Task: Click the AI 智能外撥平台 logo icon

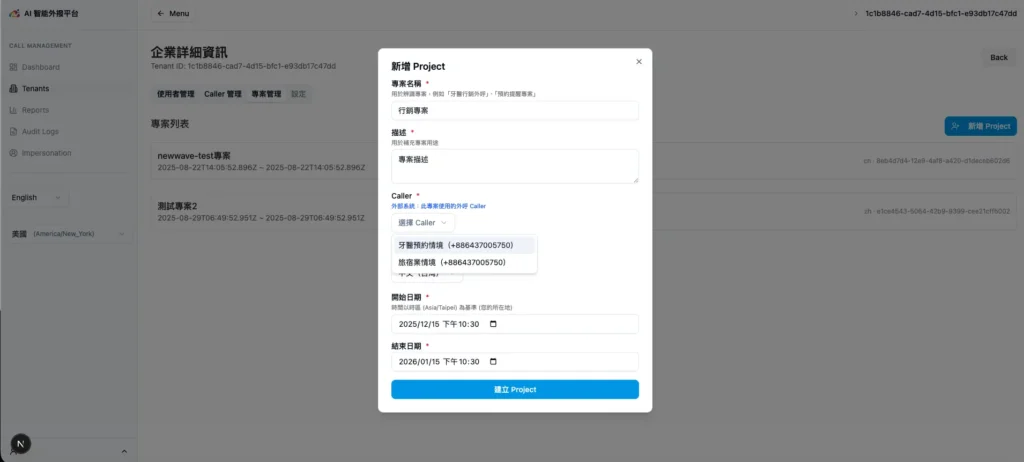Action: [x=14, y=13]
